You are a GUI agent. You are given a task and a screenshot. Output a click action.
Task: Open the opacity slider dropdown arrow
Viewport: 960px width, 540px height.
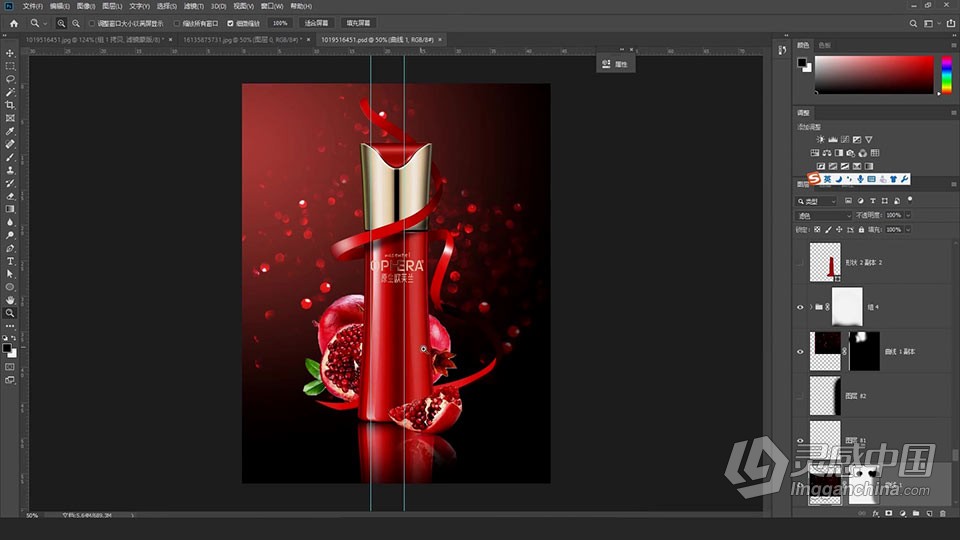[908, 215]
